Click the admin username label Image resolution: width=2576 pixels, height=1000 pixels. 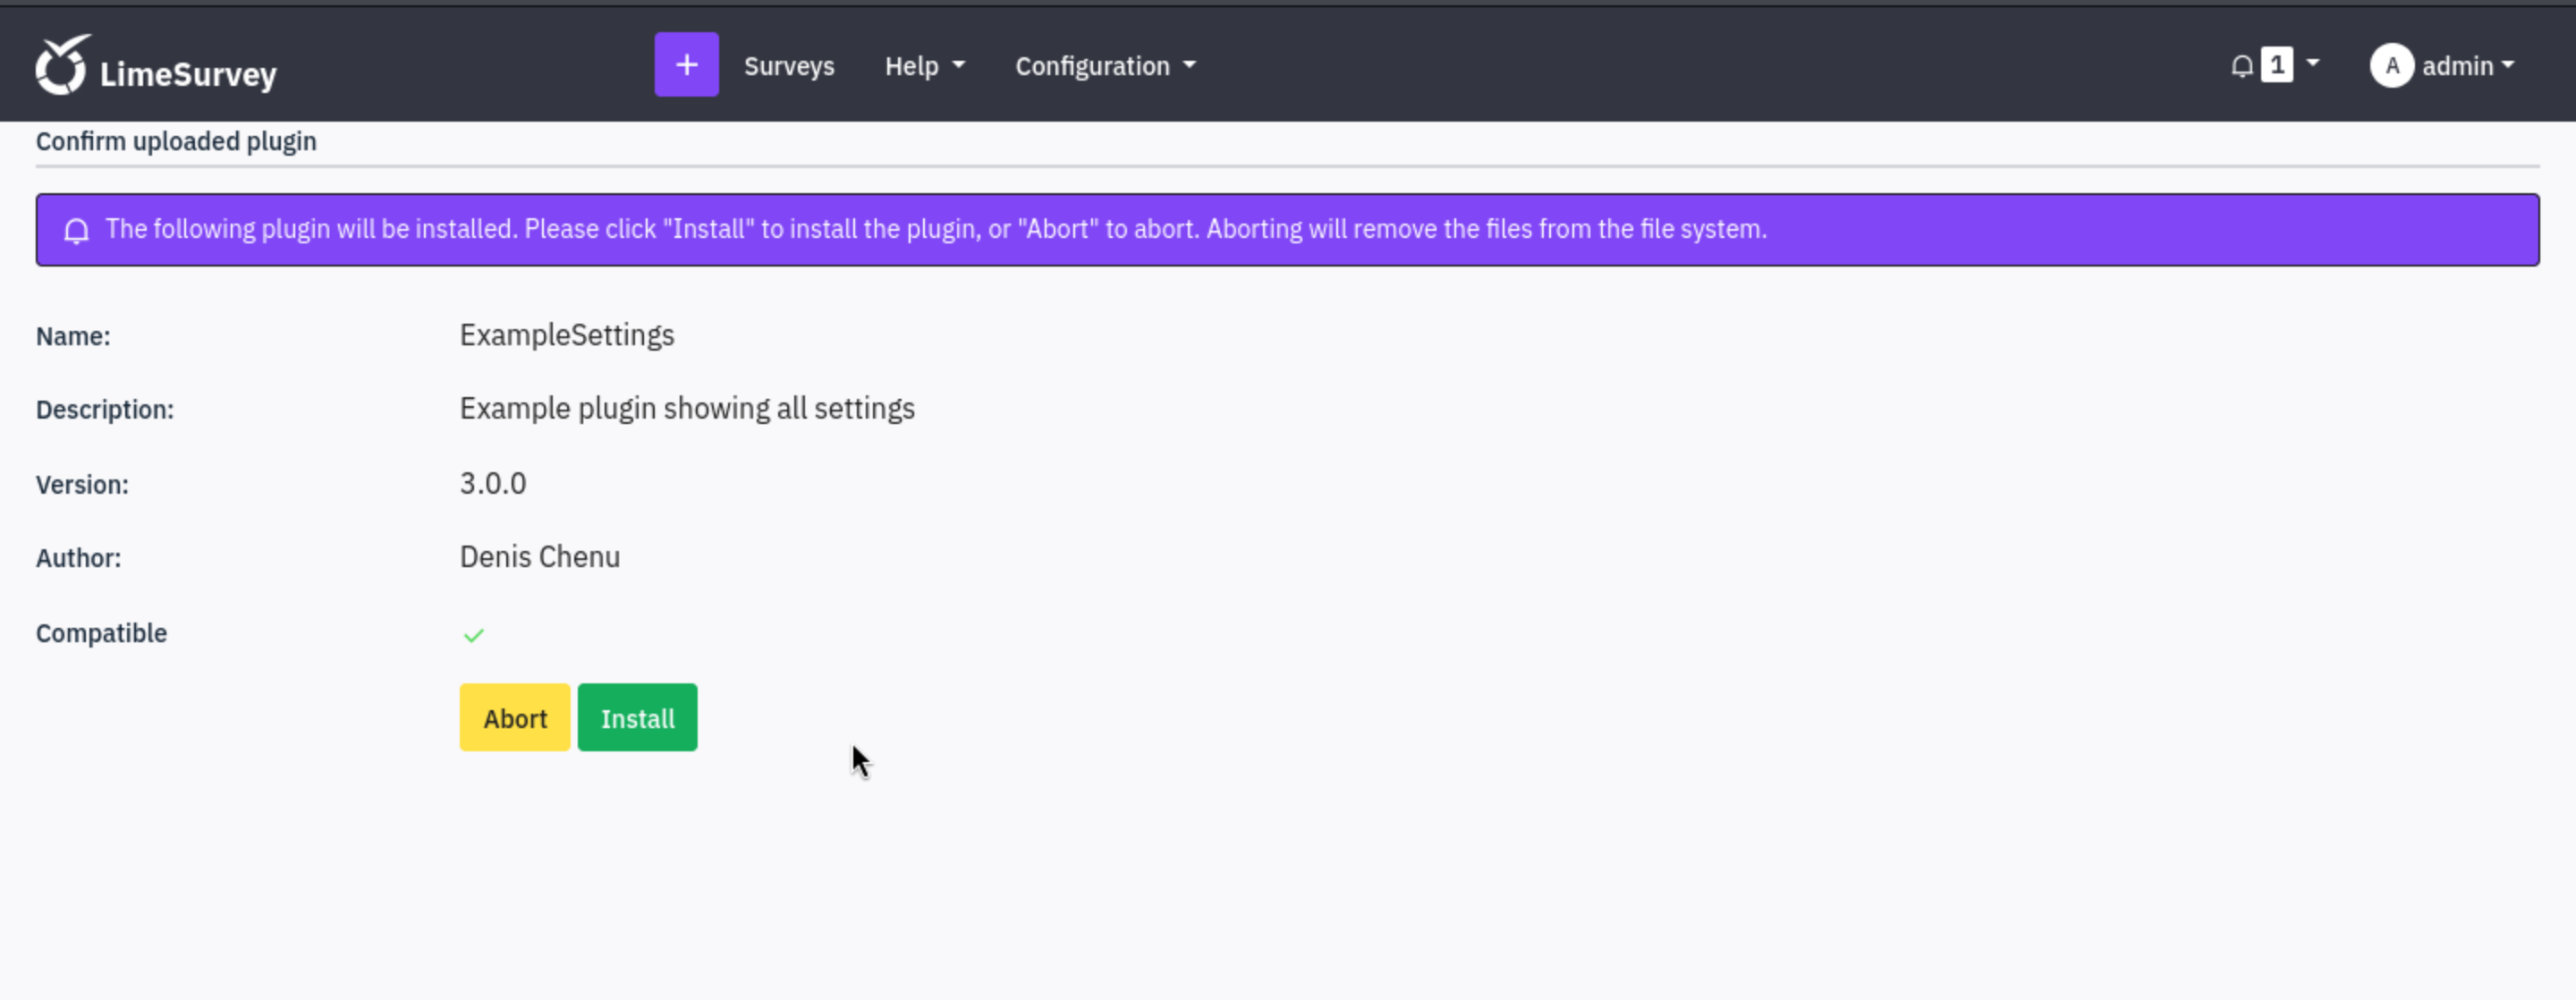coord(2457,66)
